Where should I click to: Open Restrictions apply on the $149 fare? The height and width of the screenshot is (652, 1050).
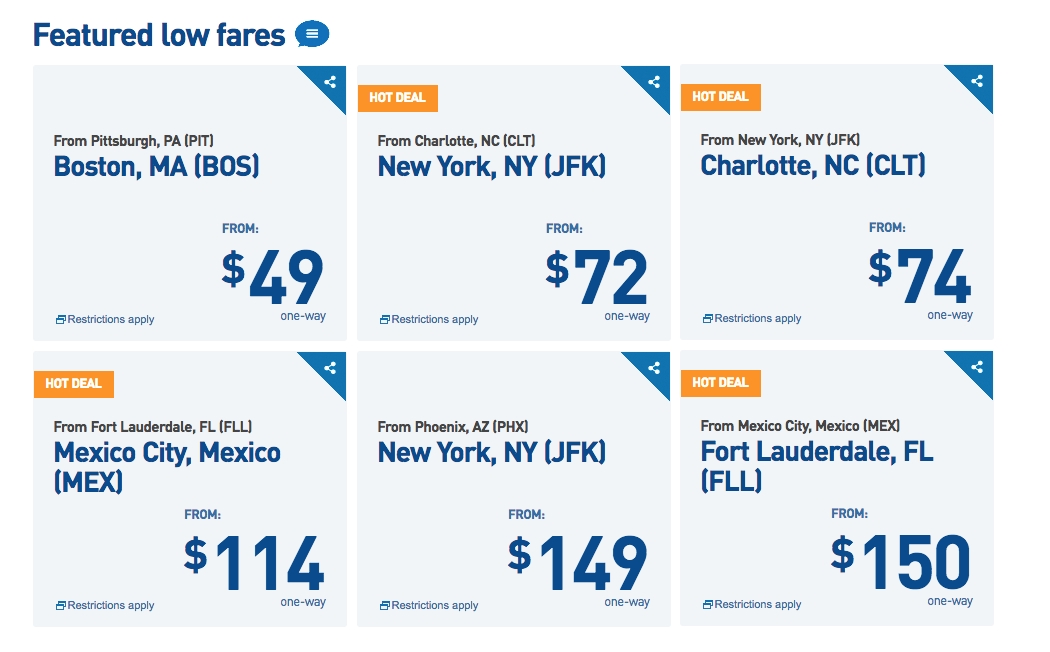tap(429, 605)
